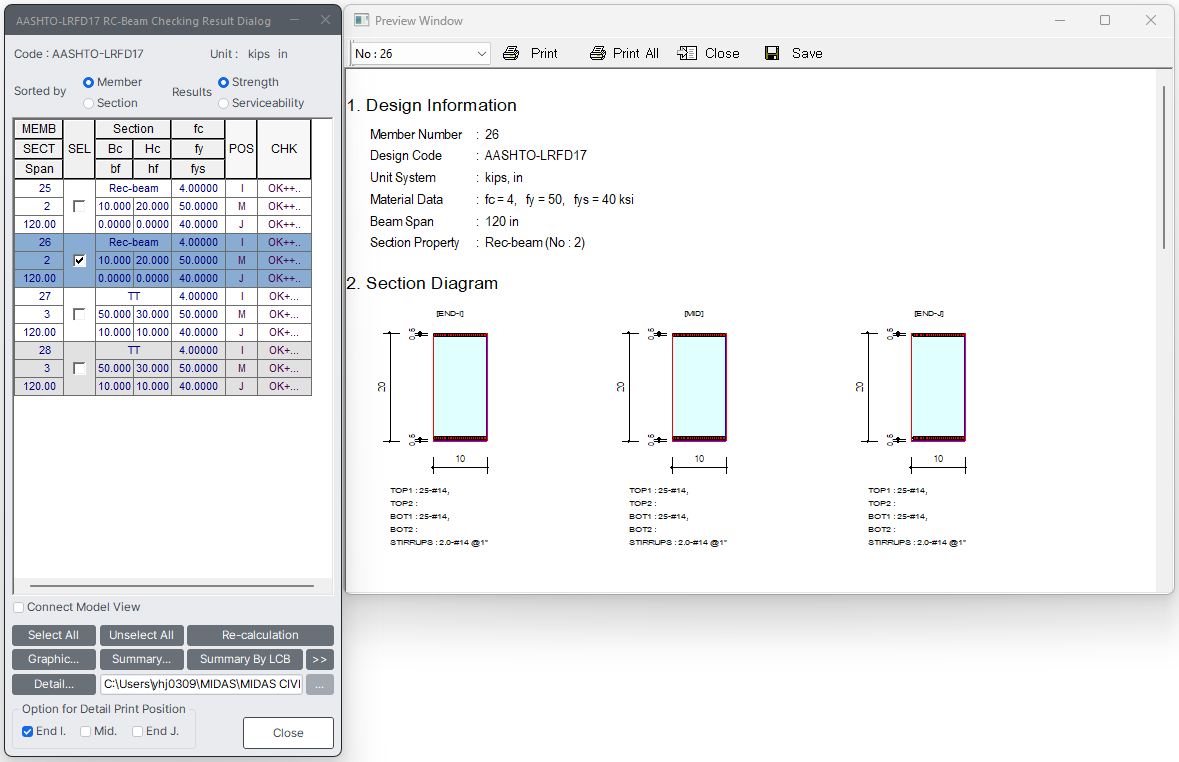
Task: Check SEL box for member 25
Action: pos(79,206)
